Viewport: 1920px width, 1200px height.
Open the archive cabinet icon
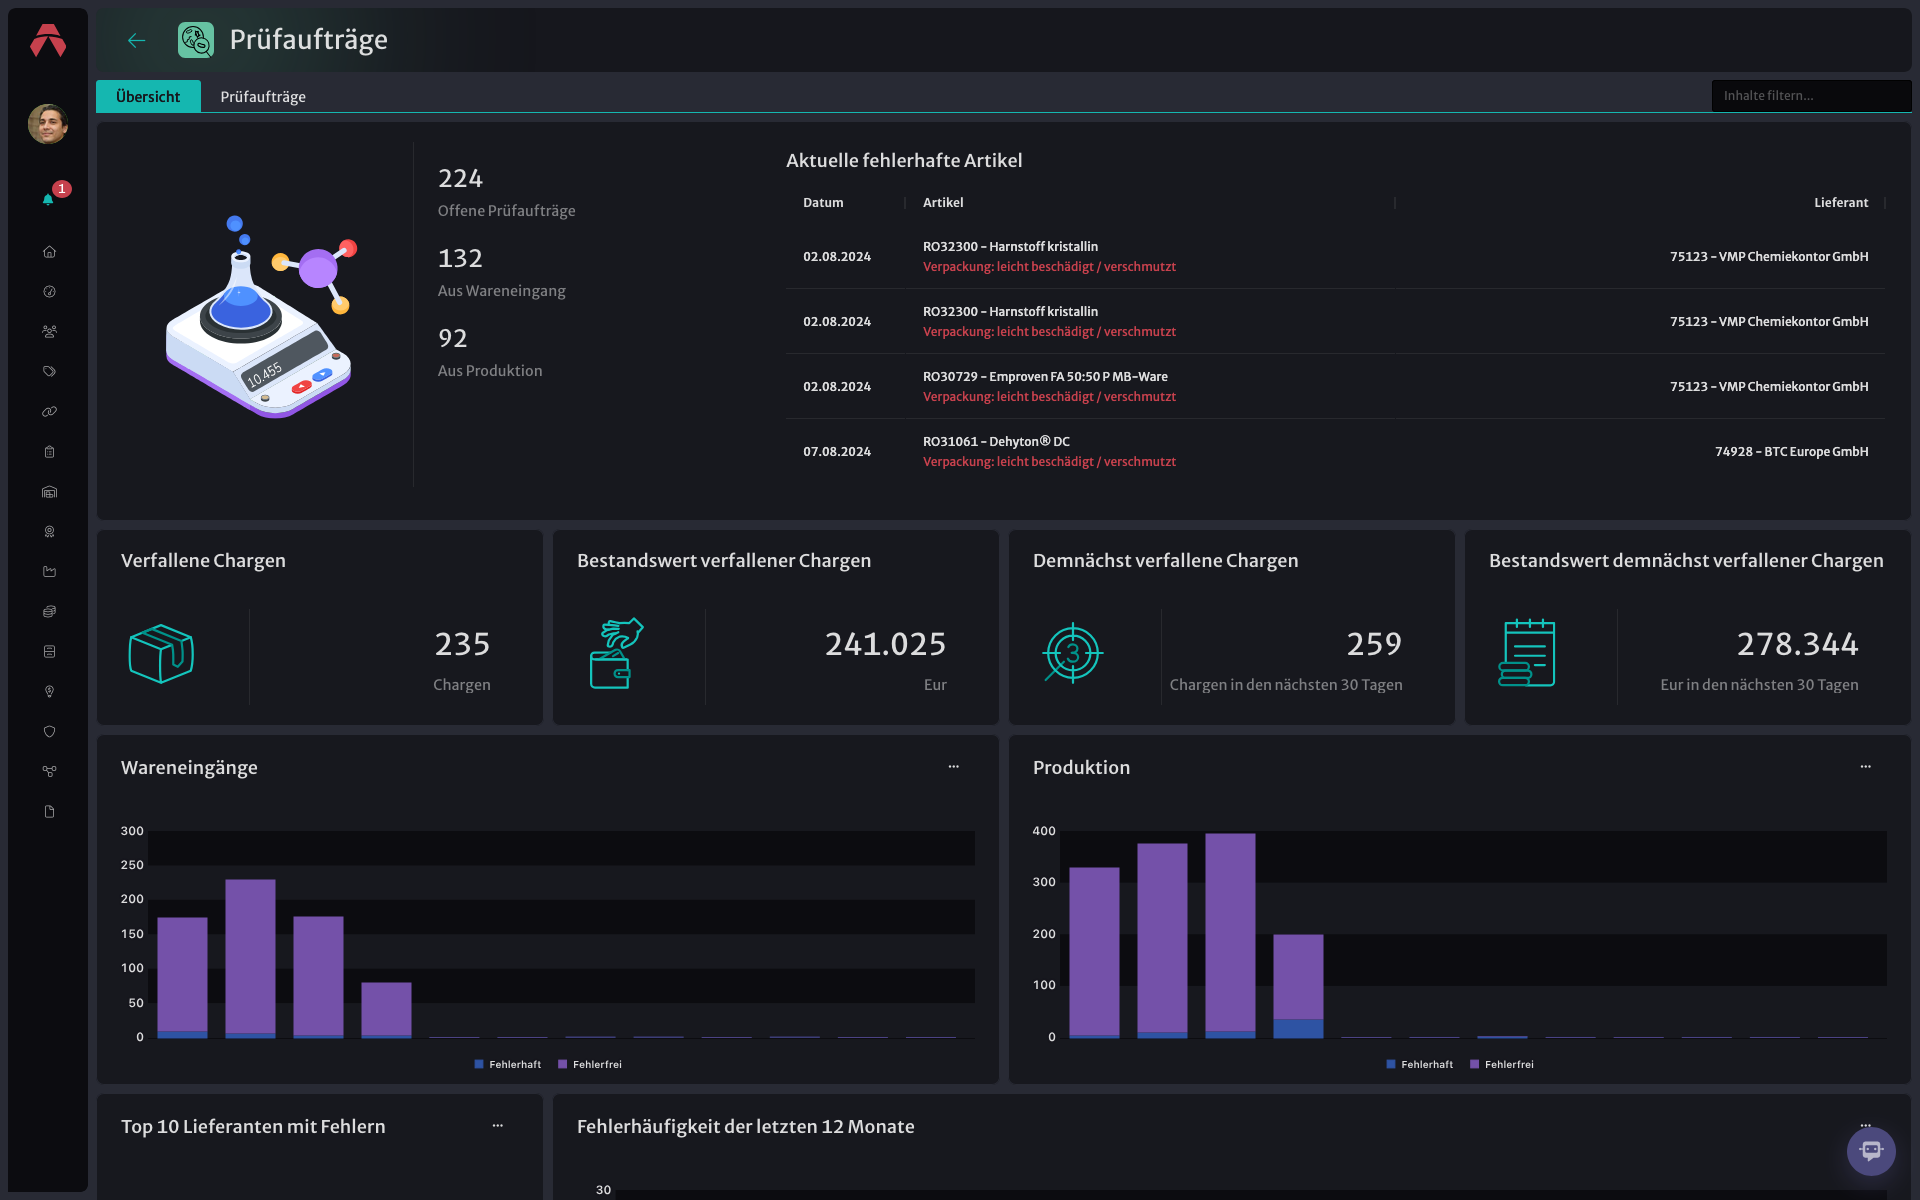(x=49, y=652)
